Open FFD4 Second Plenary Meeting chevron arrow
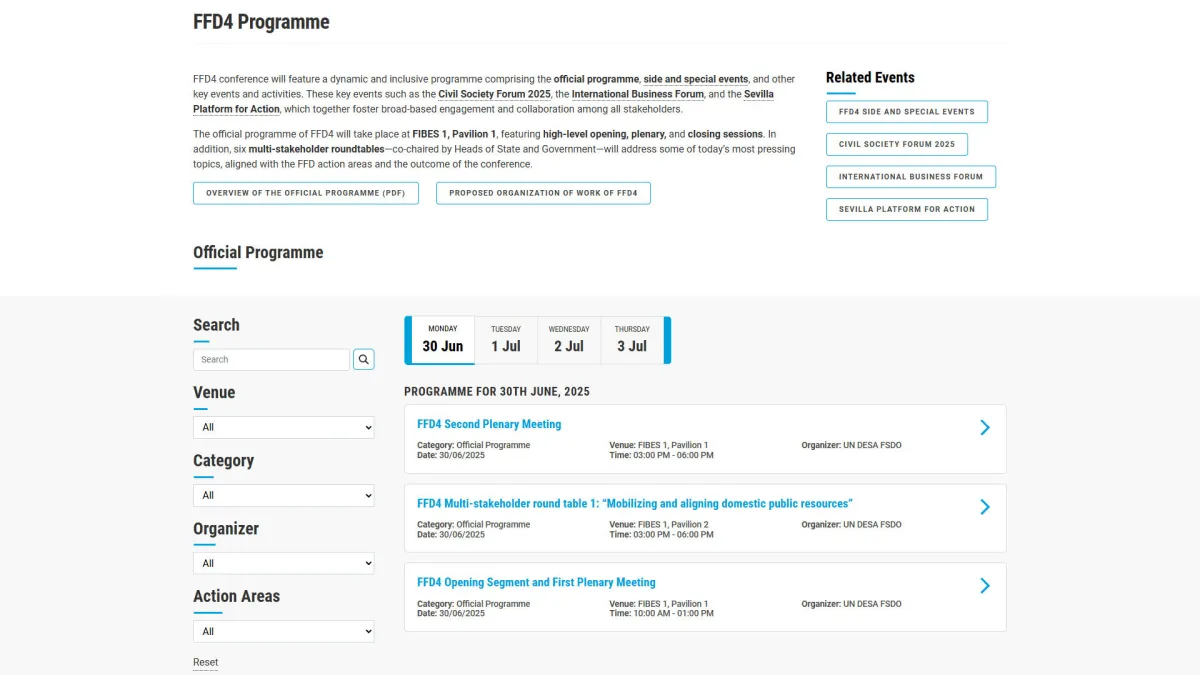The image size is (1200, 675). (x=985, y=428)
